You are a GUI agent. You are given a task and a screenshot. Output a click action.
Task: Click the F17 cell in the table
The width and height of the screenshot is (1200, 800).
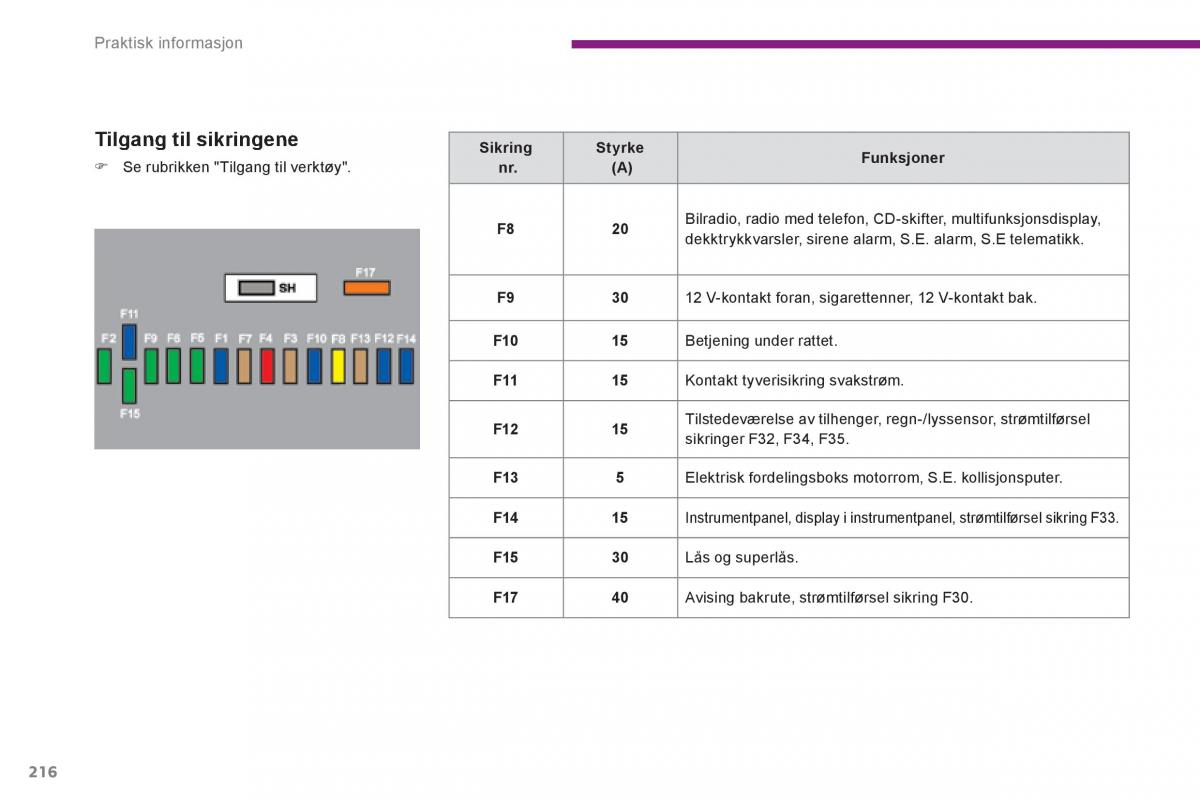[x=506, y=598]
